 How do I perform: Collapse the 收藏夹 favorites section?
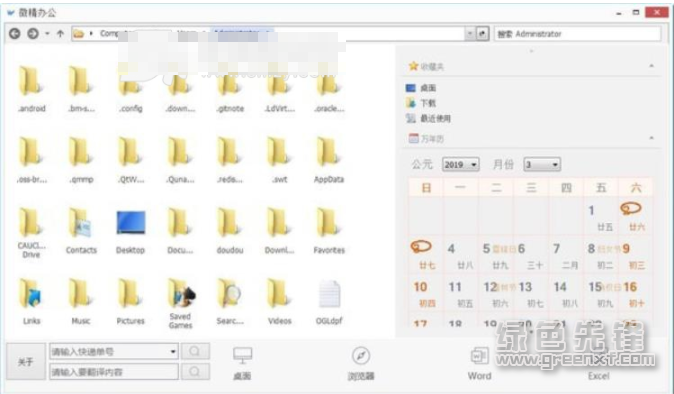[x=651, y=66]
